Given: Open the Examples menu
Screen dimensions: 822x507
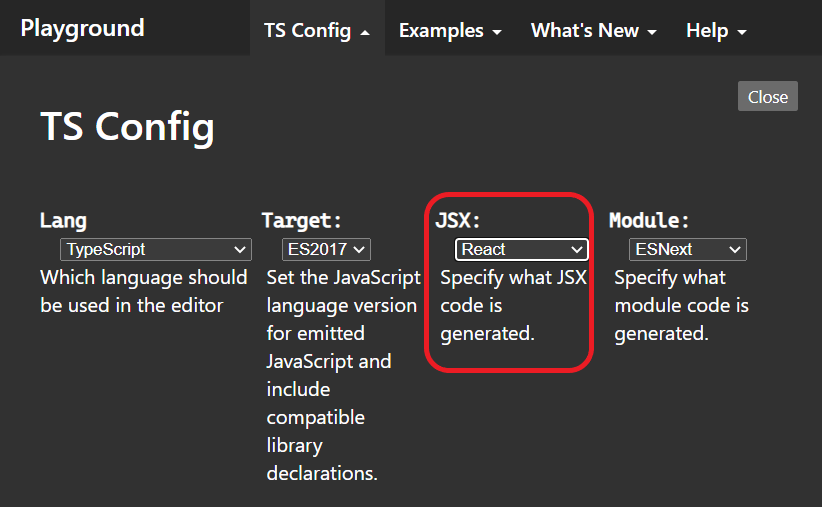Looking at the screenshot, I should click(x=450, y=30).
